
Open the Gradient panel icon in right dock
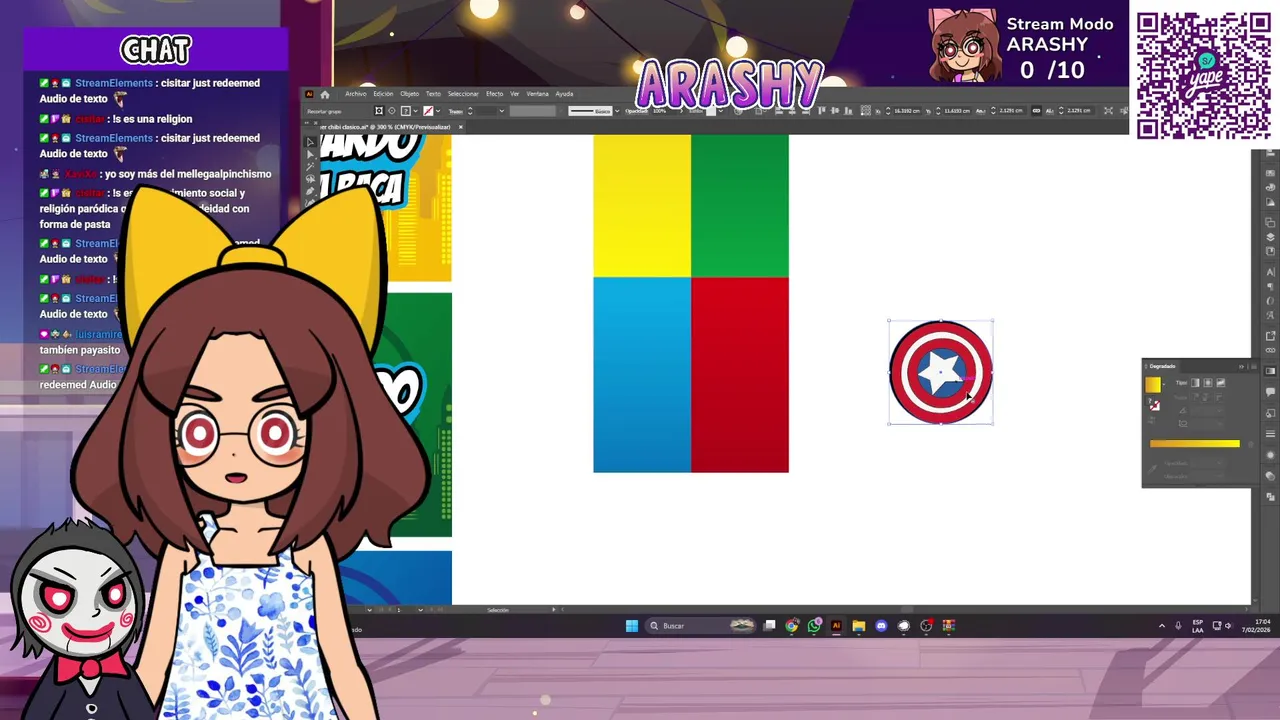(x=1271, y=371)
